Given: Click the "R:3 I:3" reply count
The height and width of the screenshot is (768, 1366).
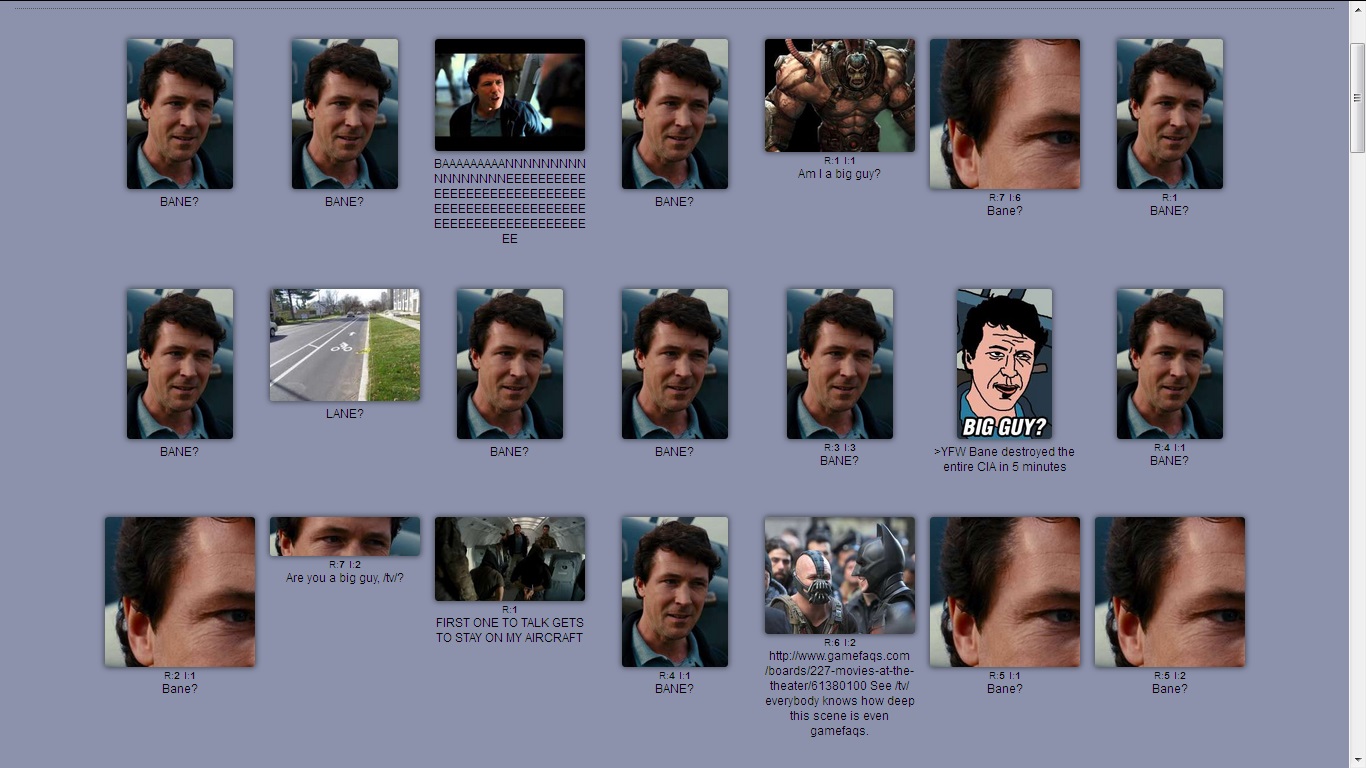Looking at the screenshot, I should [x=840, y=448].
